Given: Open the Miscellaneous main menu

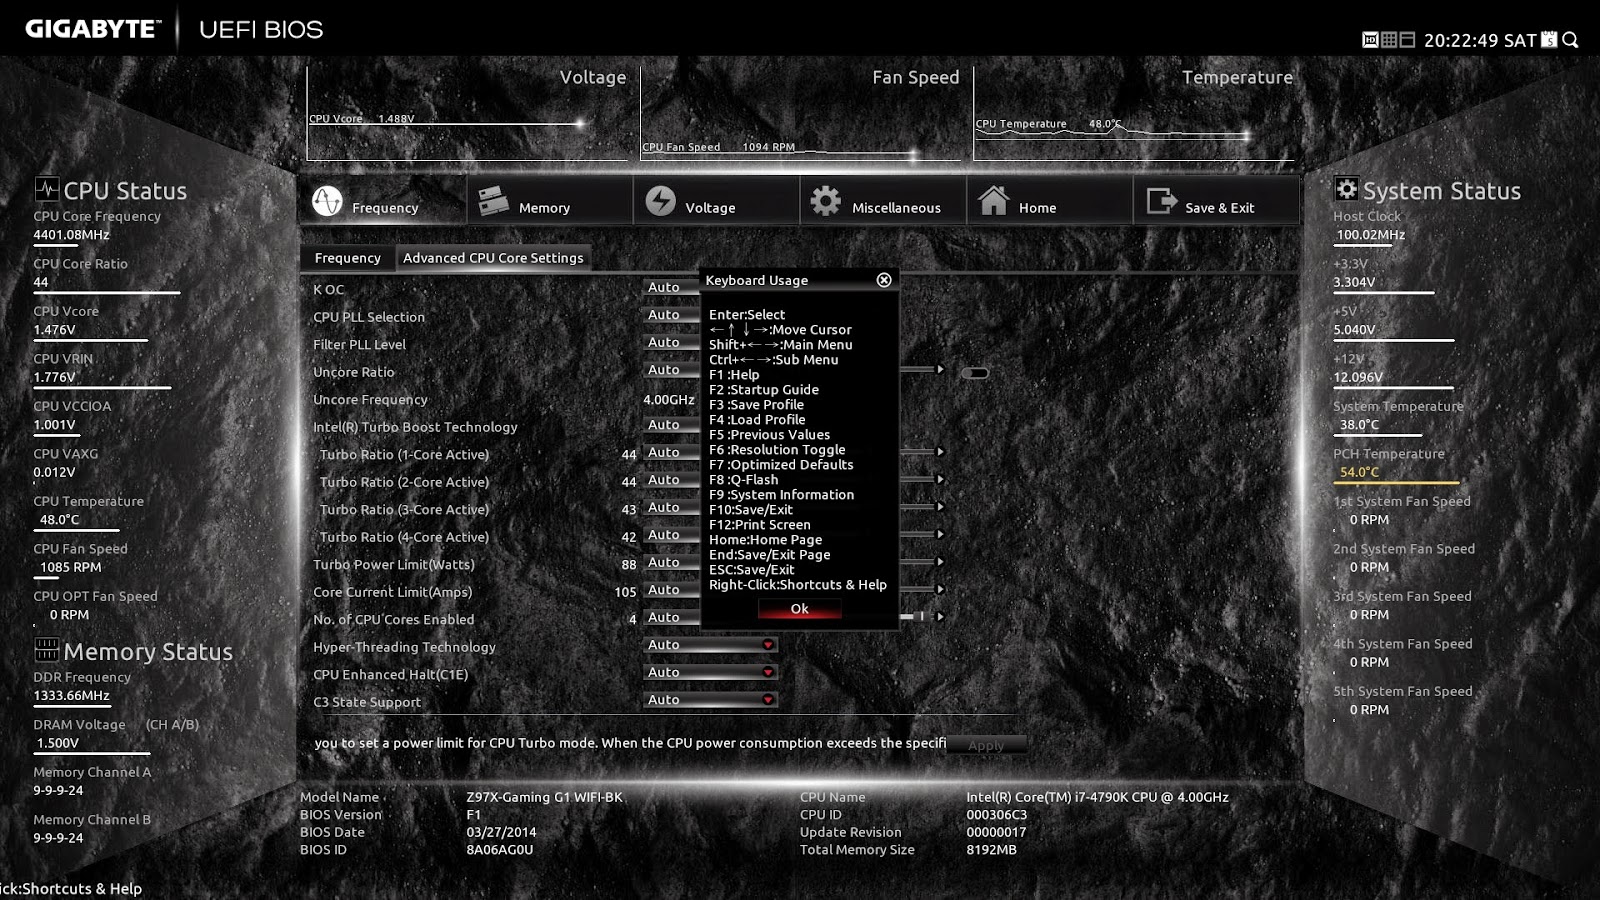Looking at the screenshot, I should 884,201.
